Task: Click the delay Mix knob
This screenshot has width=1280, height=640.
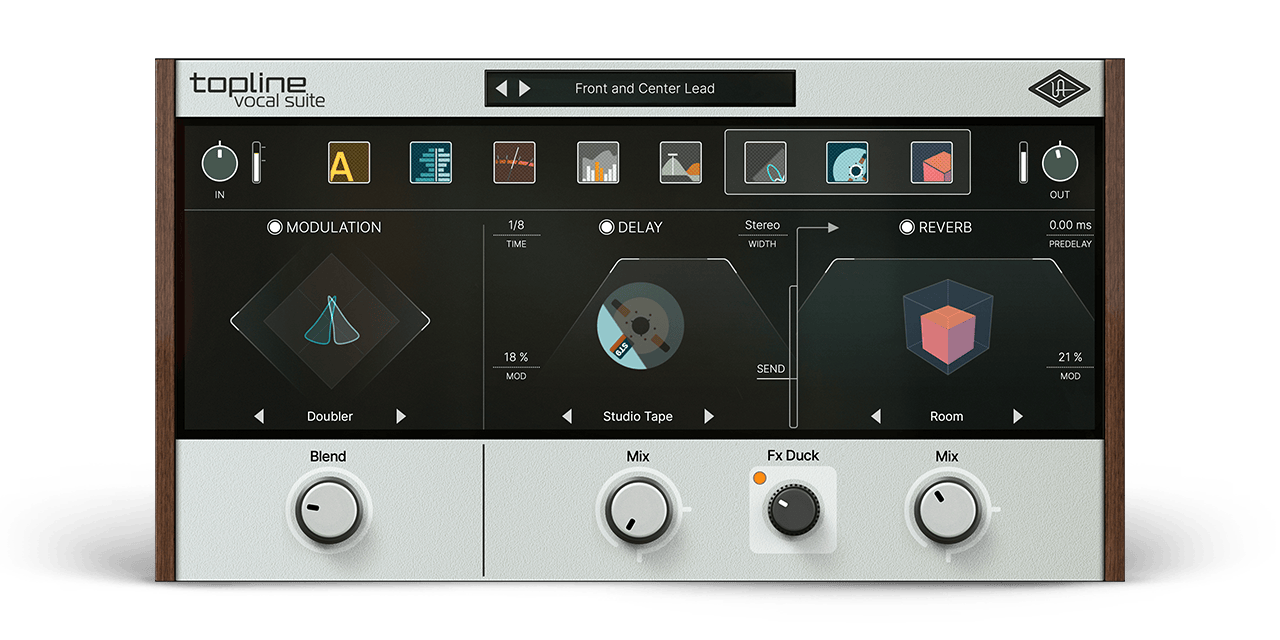Action: (637, 510)
